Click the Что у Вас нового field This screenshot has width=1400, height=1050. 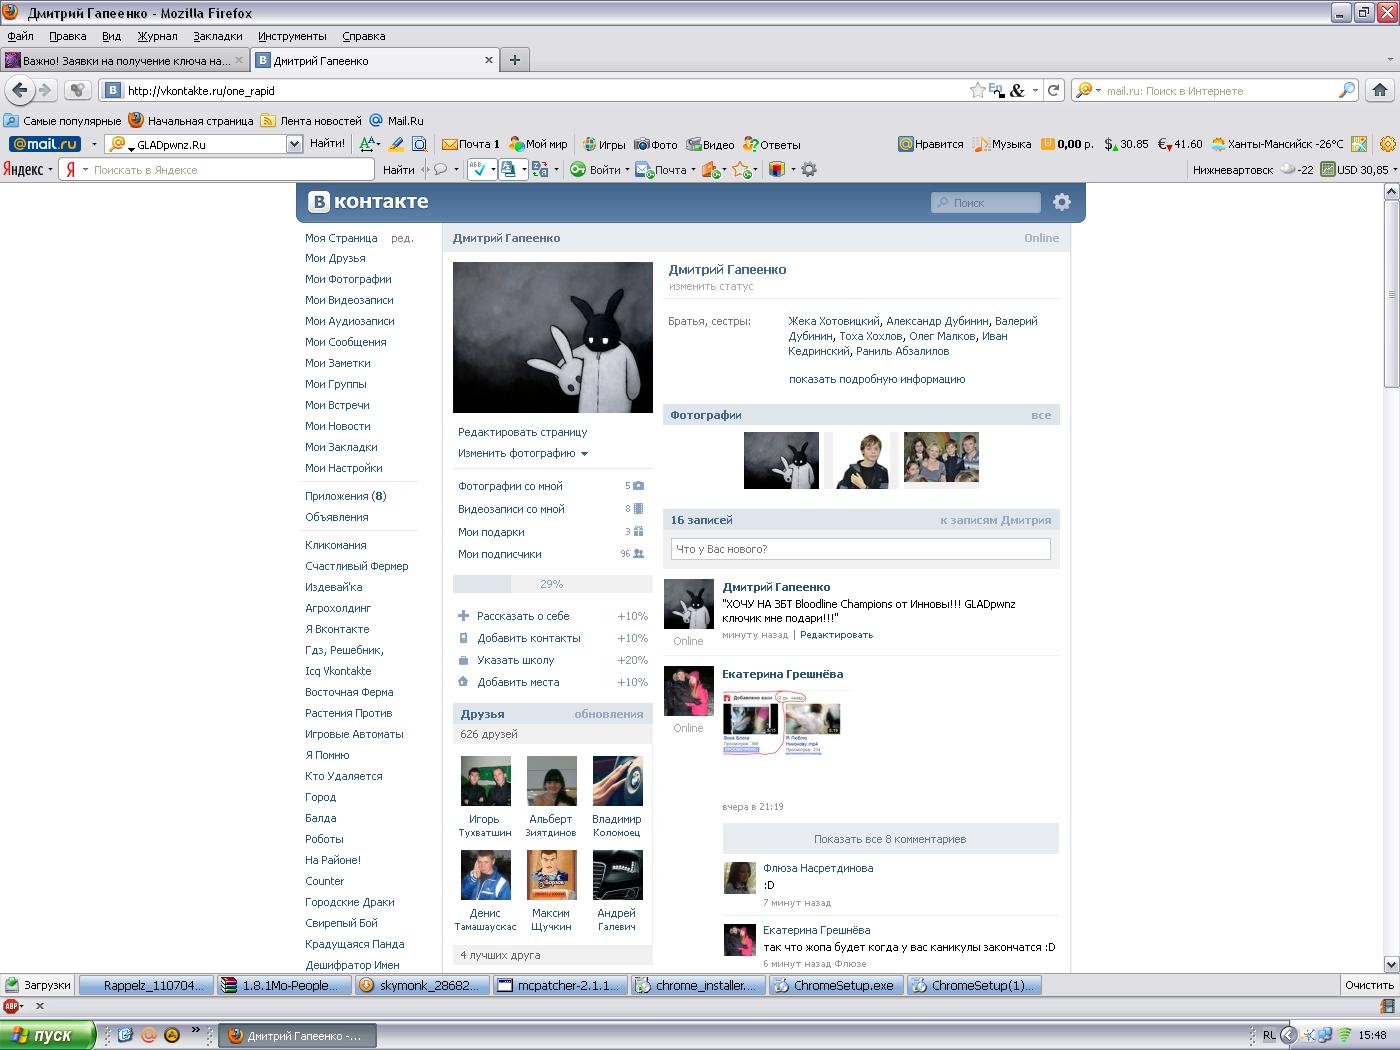coord(860,549)
